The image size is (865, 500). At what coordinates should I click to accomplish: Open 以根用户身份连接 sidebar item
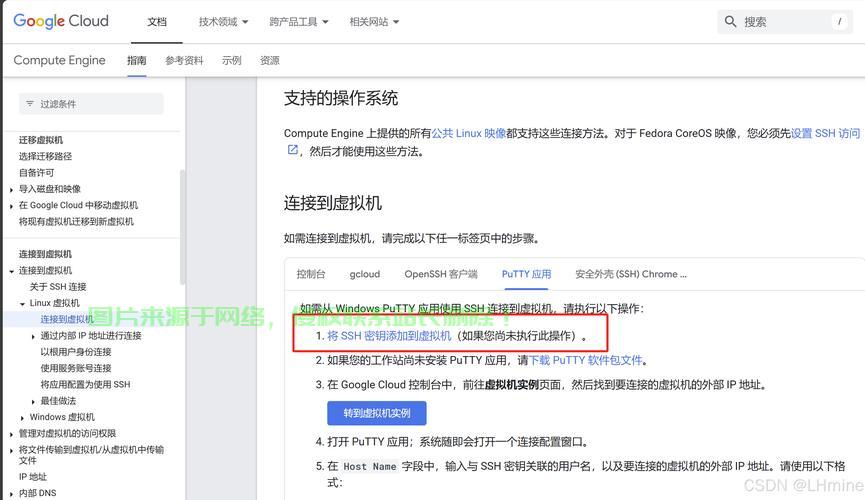tap(76, 352)
